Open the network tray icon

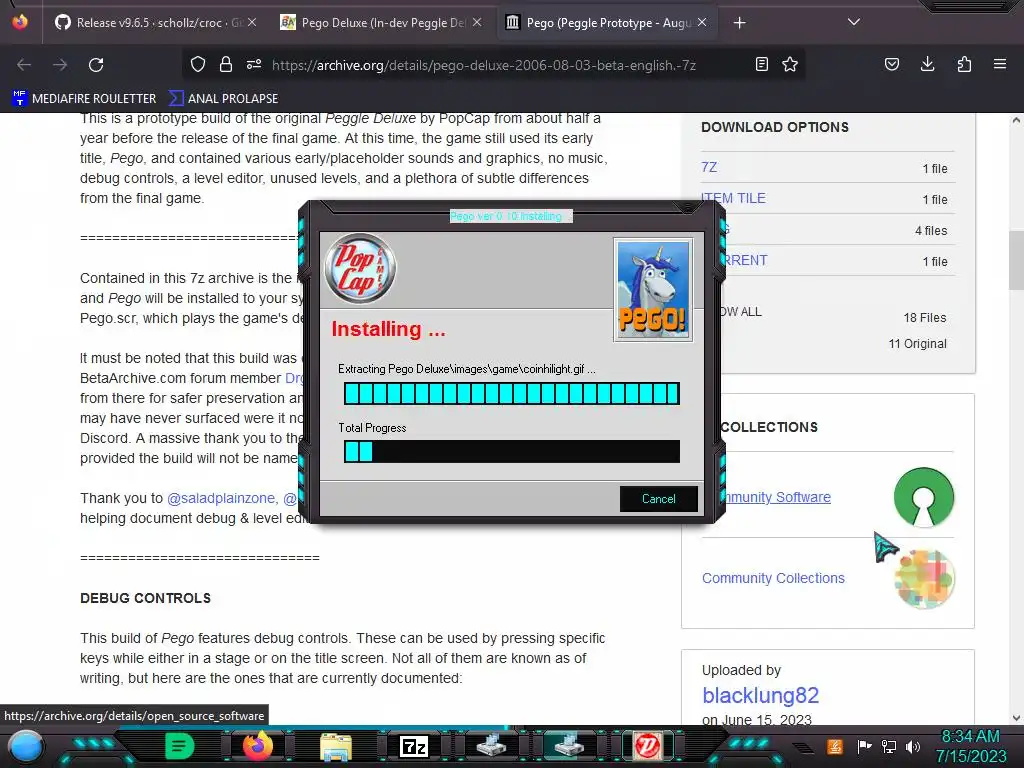coord(889,746)
